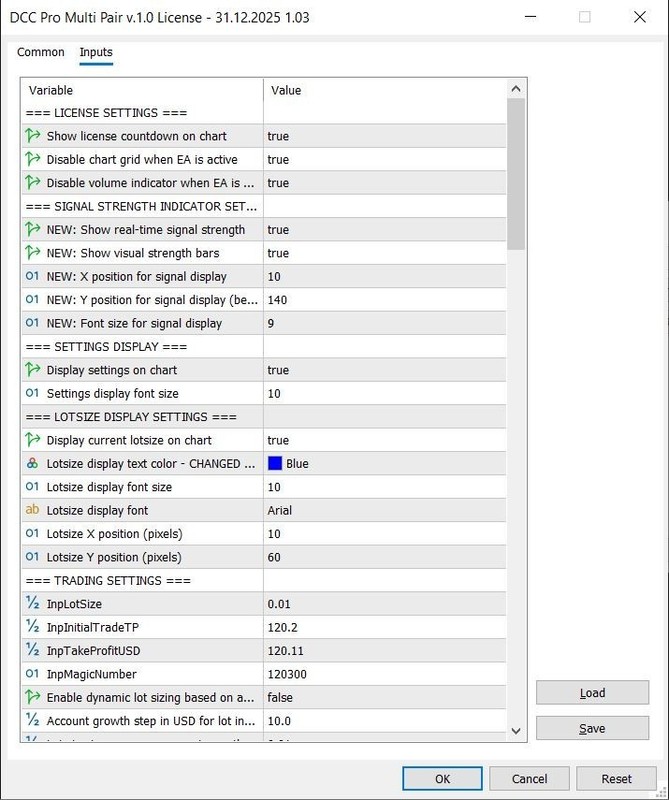Click the Variable column header

tap(142, 90)
